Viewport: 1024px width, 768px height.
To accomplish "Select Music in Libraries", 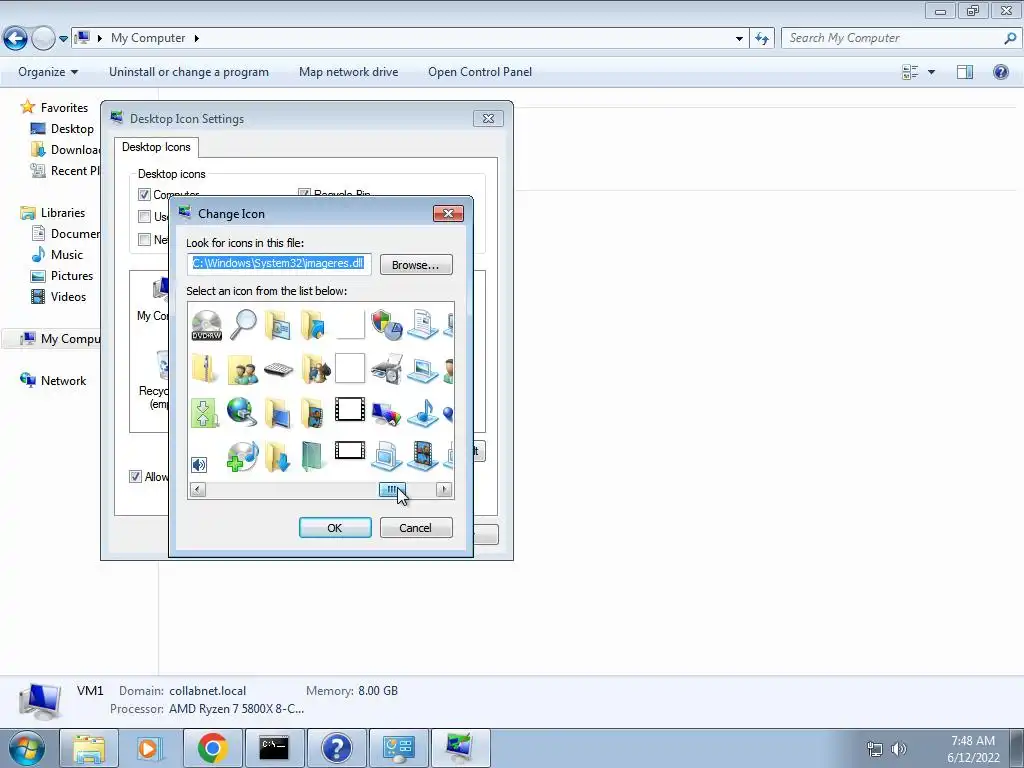I will point(57,255).
